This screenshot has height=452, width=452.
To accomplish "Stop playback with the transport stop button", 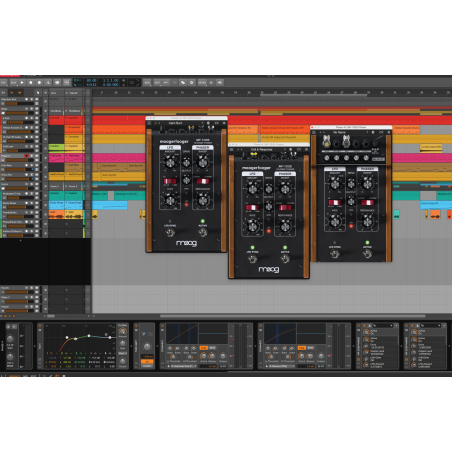I will 31,82.
